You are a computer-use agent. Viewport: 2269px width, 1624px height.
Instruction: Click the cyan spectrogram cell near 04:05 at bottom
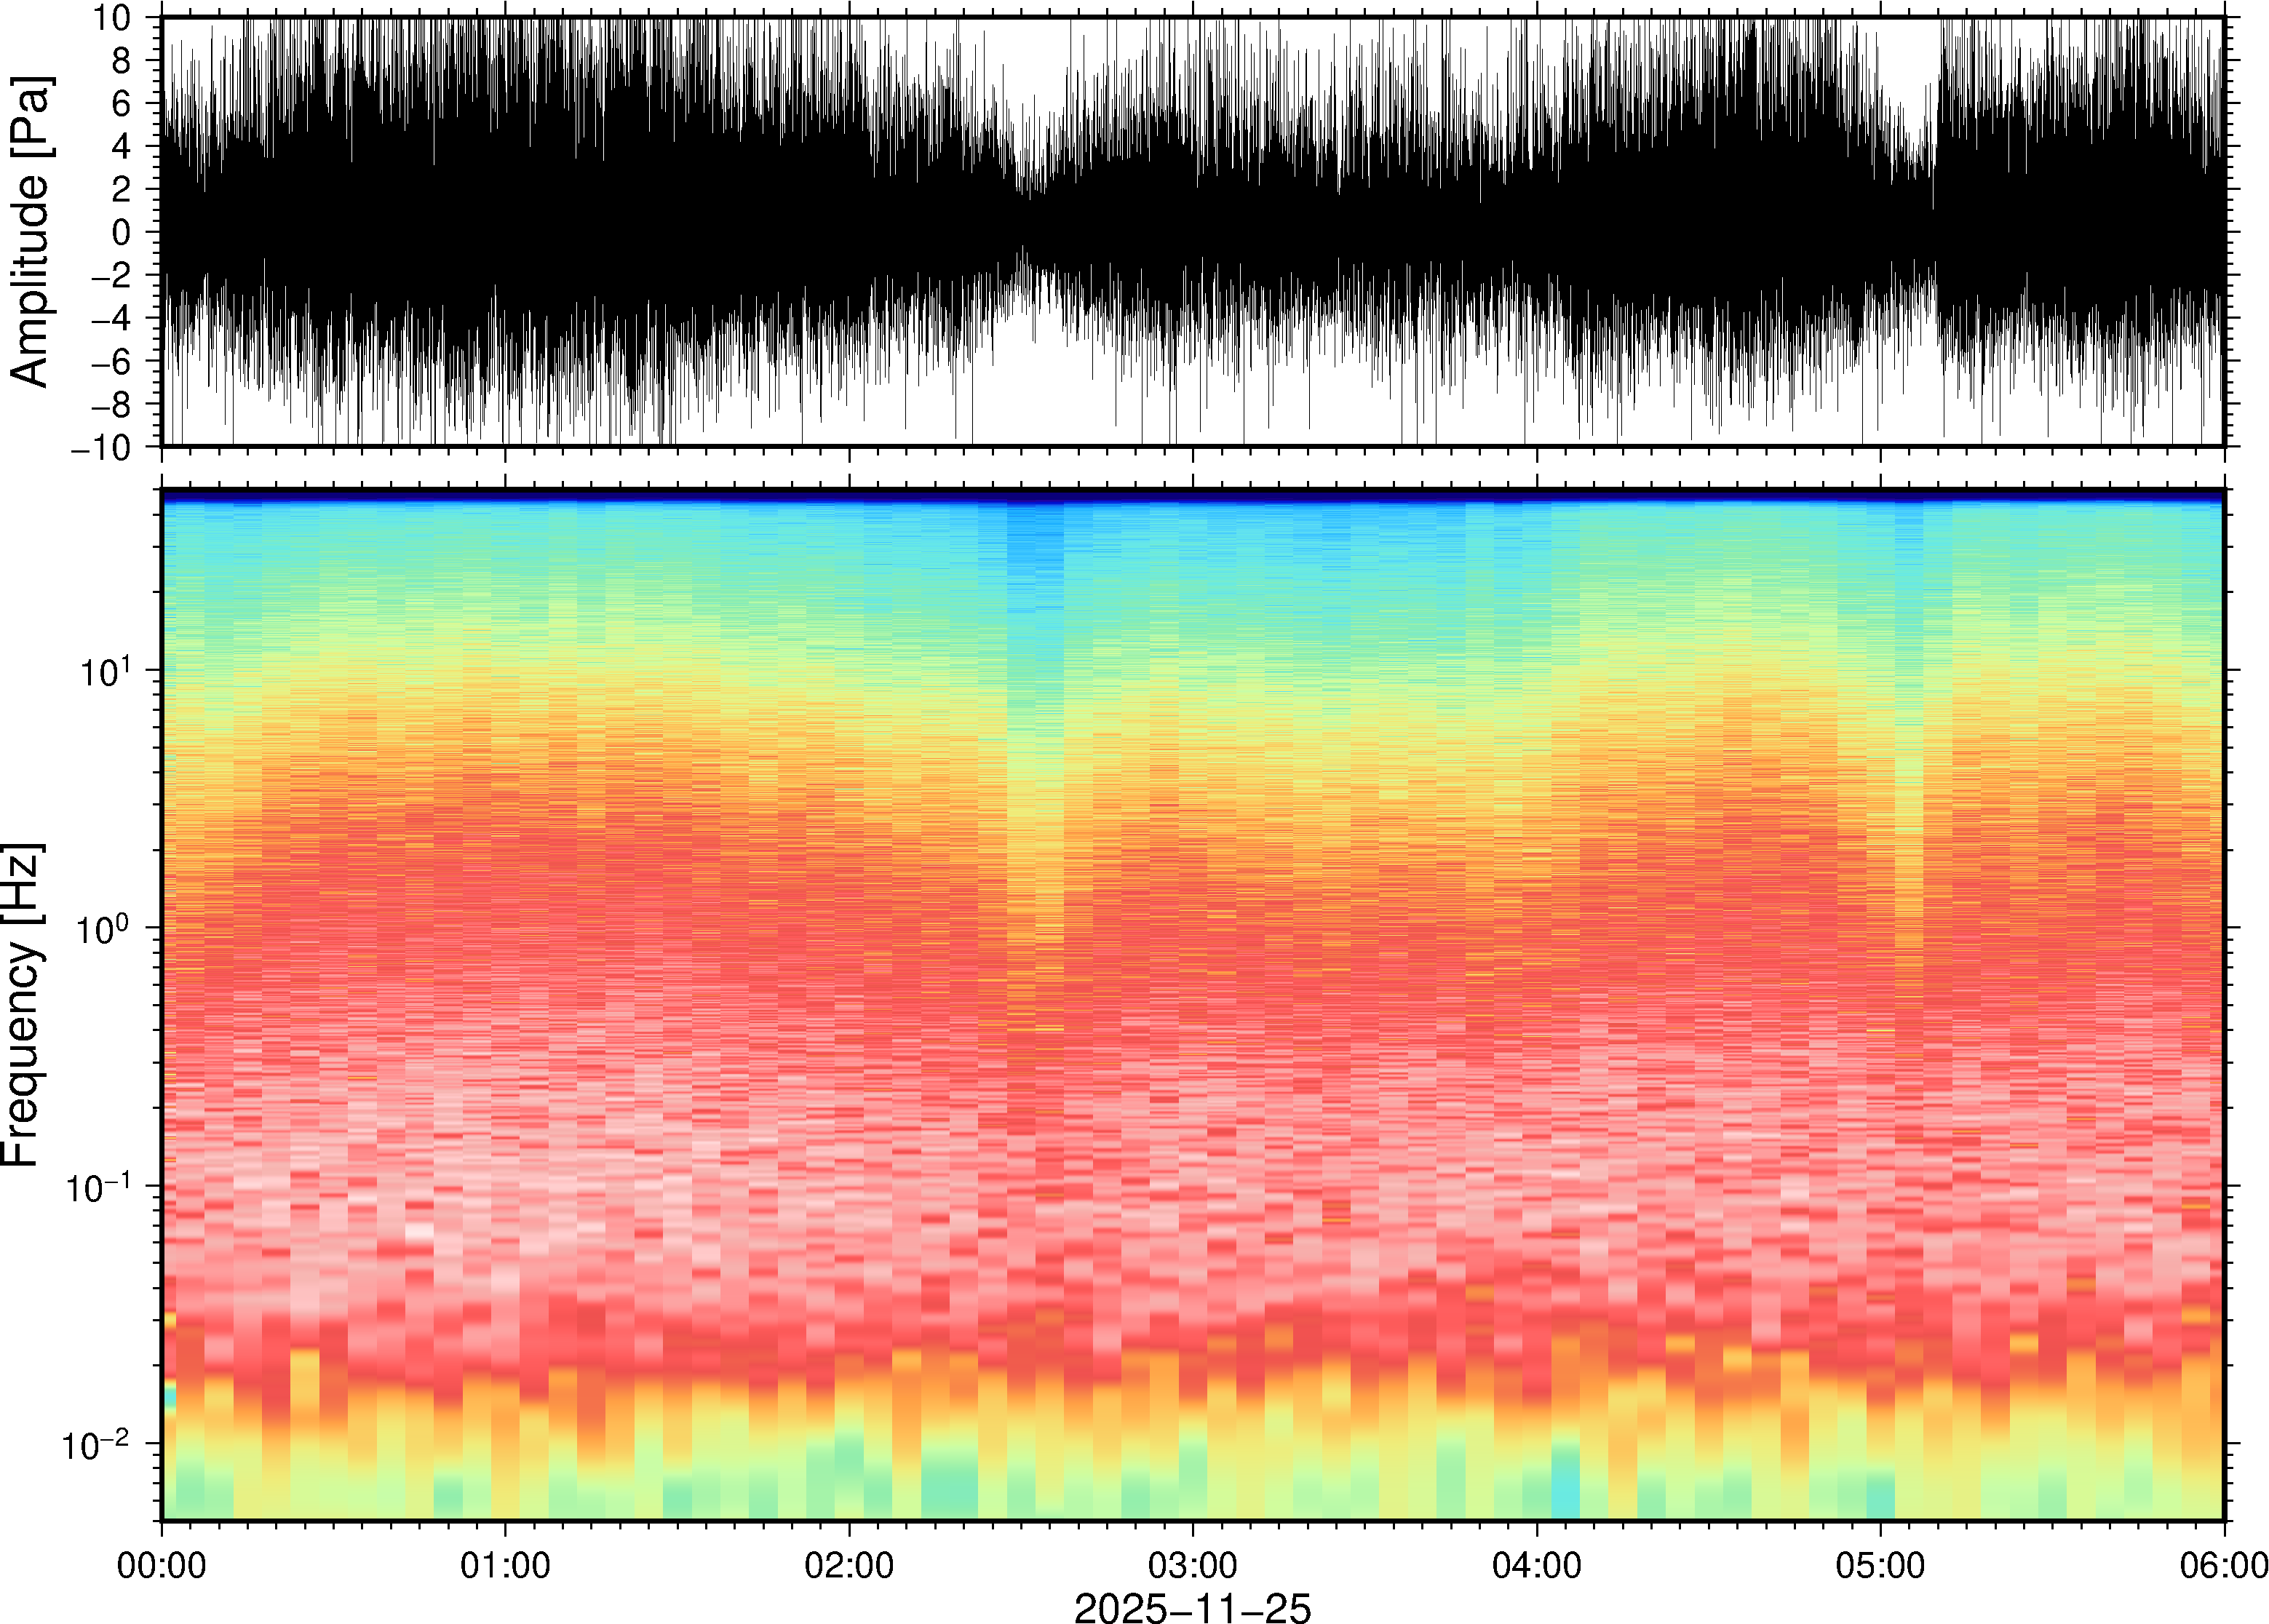click(1565, 1490)
